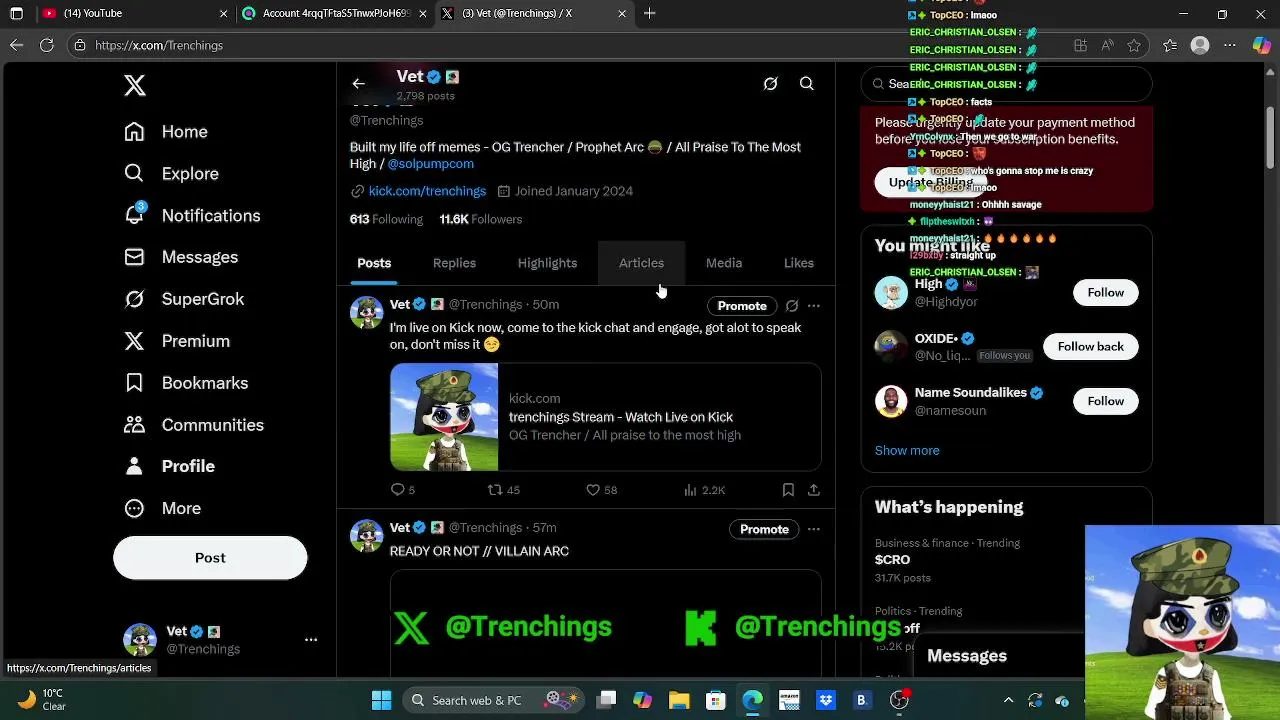Go back with browser back arrow

[17, 45]
